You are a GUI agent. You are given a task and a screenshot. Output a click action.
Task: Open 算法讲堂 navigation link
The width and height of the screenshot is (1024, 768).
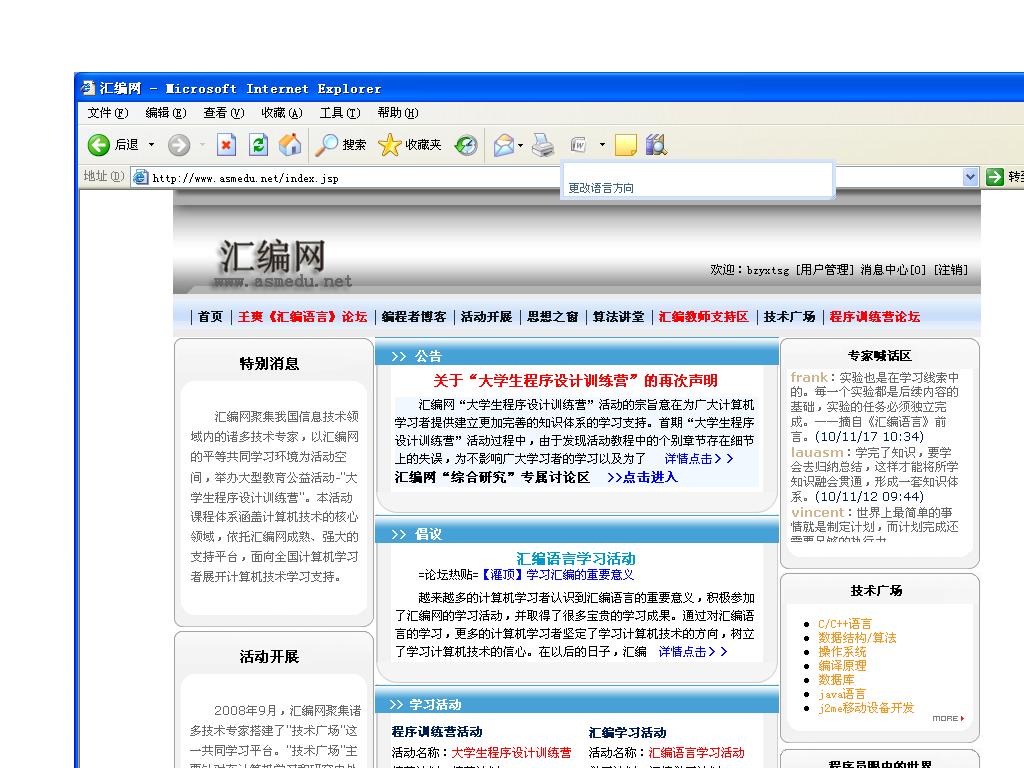click(x=618, y=317)
